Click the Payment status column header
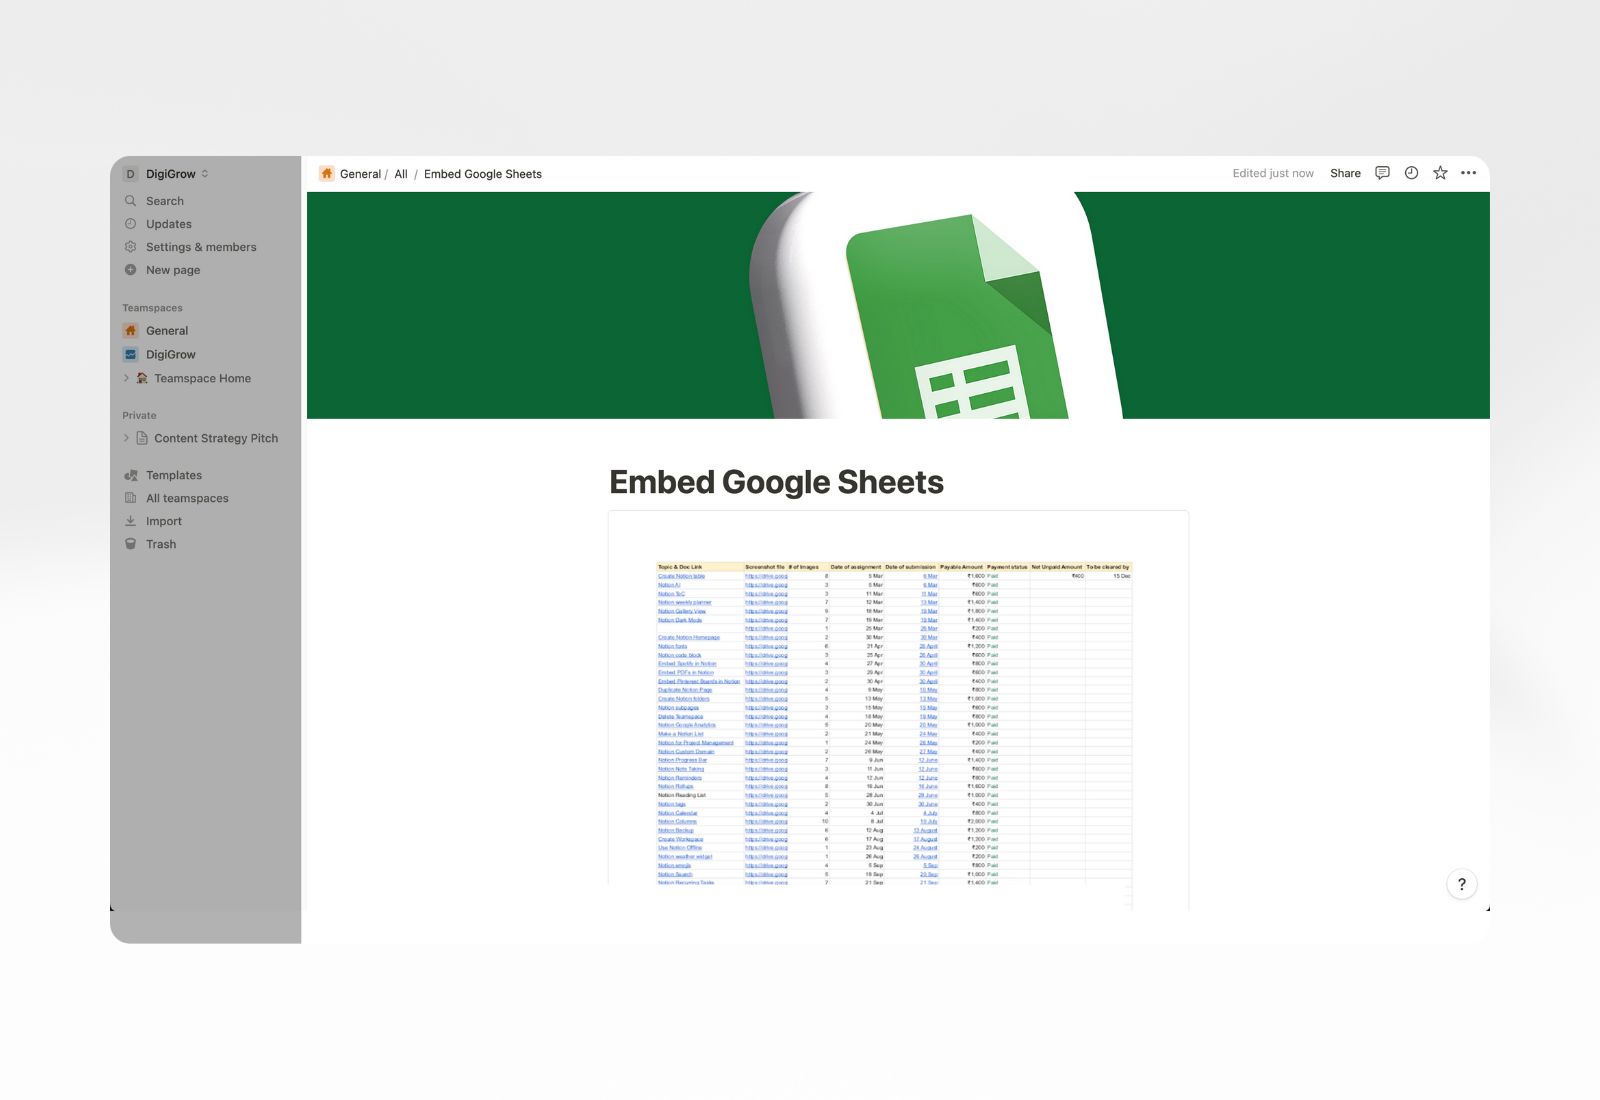Image resolution: width=1600 pixels, height=1100 pixels. (1007, 567)
